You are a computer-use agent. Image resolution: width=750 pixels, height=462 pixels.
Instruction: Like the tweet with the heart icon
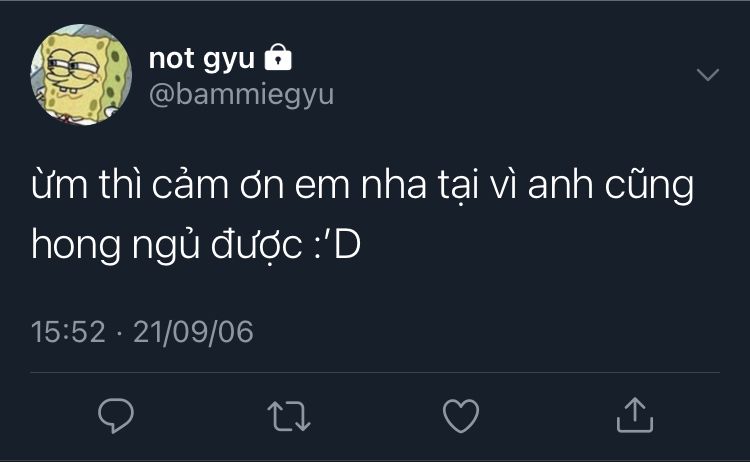coord(461,416)
